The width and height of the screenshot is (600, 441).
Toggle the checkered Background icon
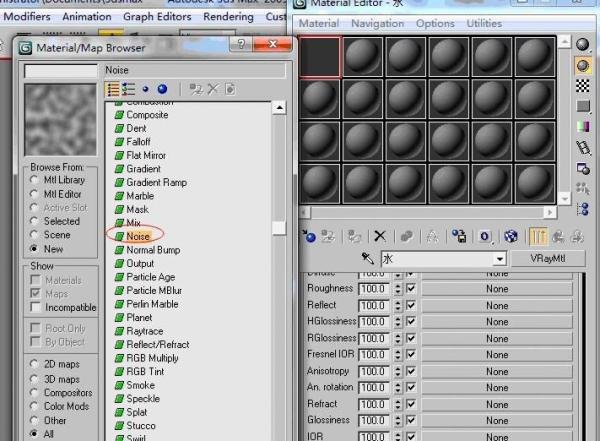[x=583, y=86]
